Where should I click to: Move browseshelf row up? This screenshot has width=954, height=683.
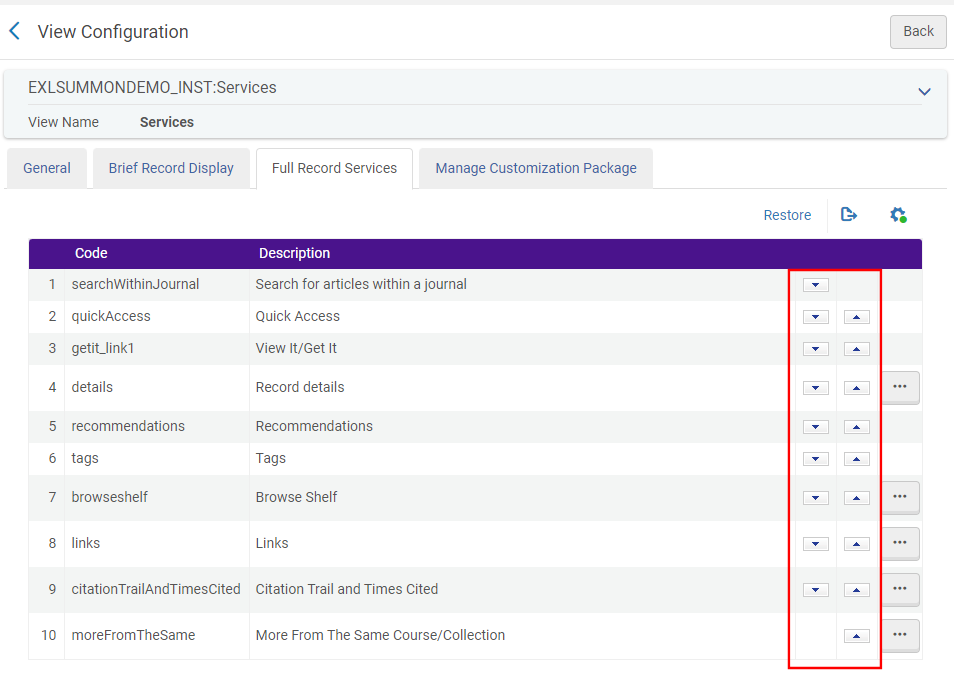click(x=857, y=498)
